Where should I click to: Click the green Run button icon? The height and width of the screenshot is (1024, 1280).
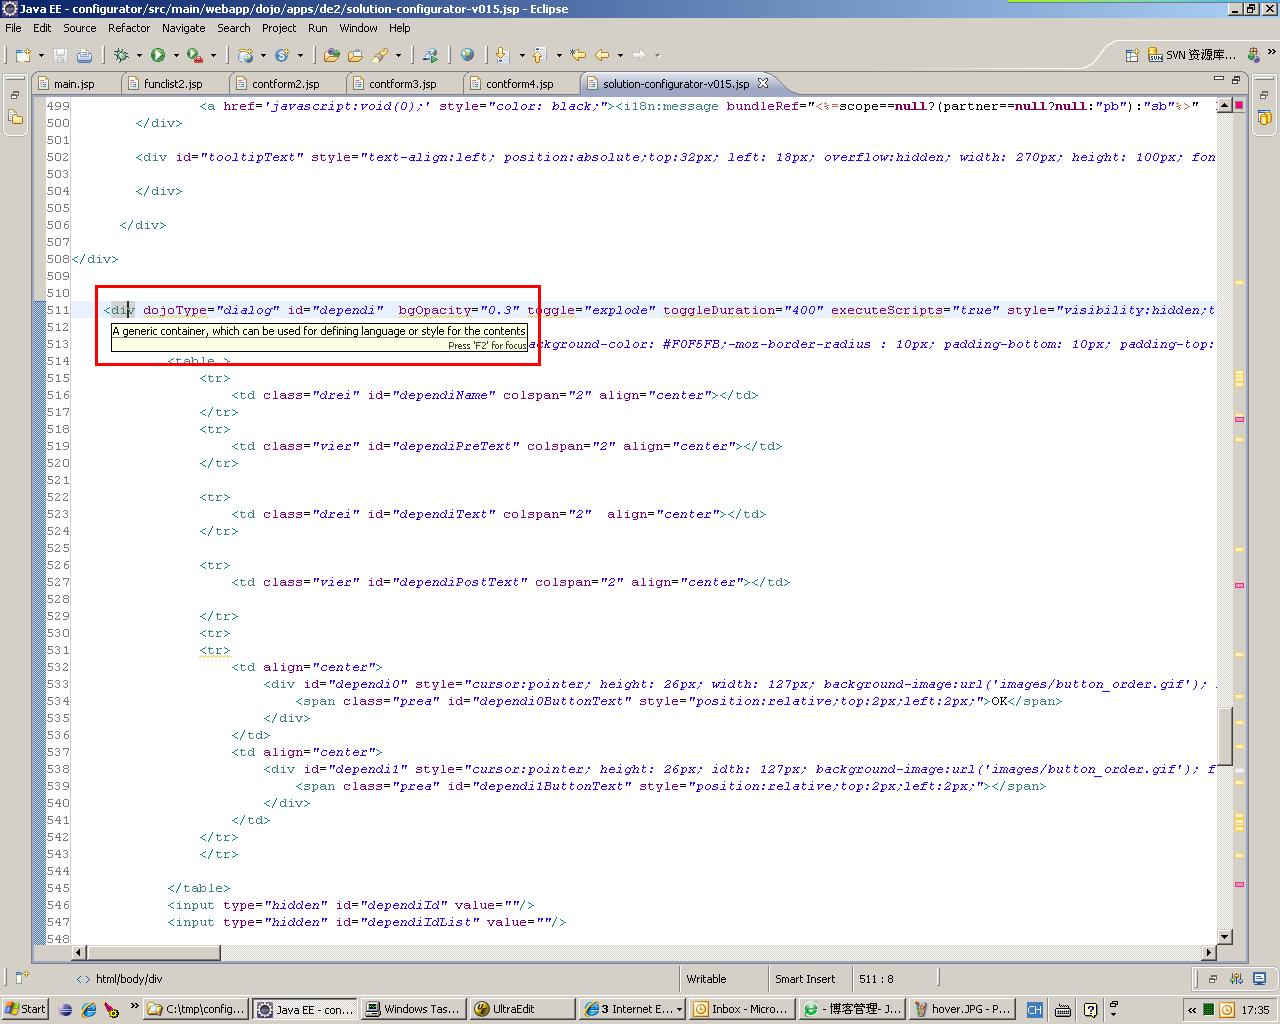[158, 55]
